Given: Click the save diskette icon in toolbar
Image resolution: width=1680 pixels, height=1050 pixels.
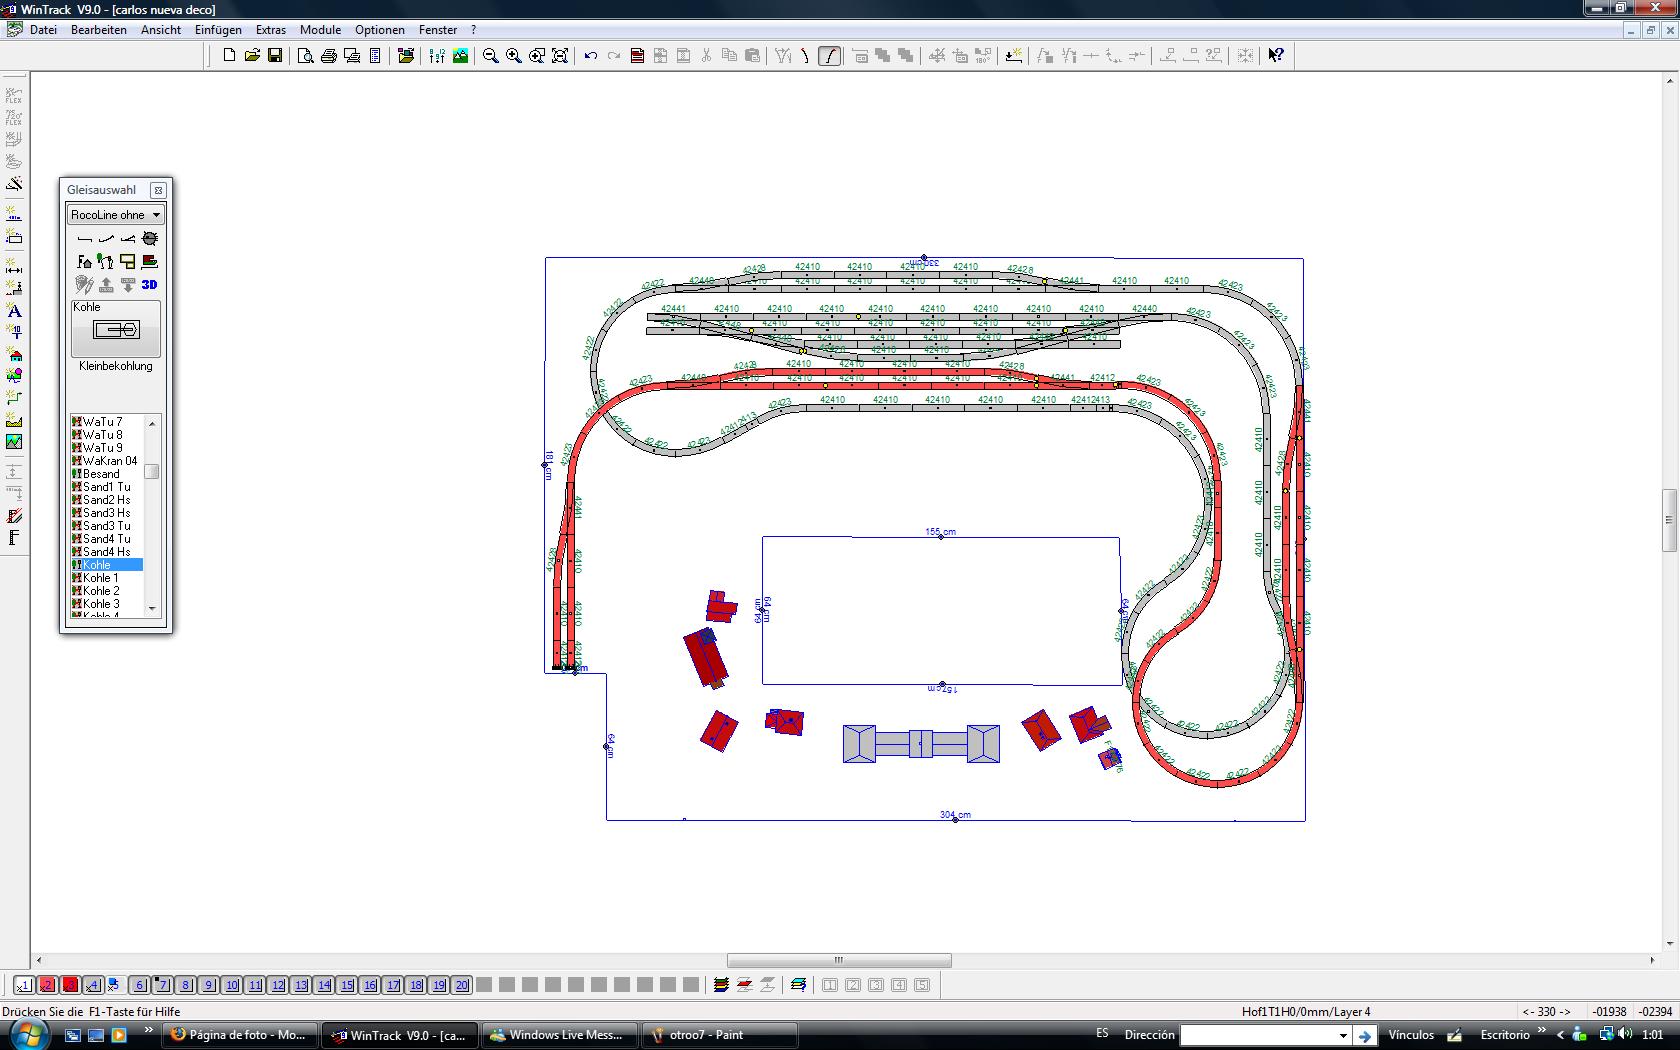Looking at the screenshot, I should point(275,56).
